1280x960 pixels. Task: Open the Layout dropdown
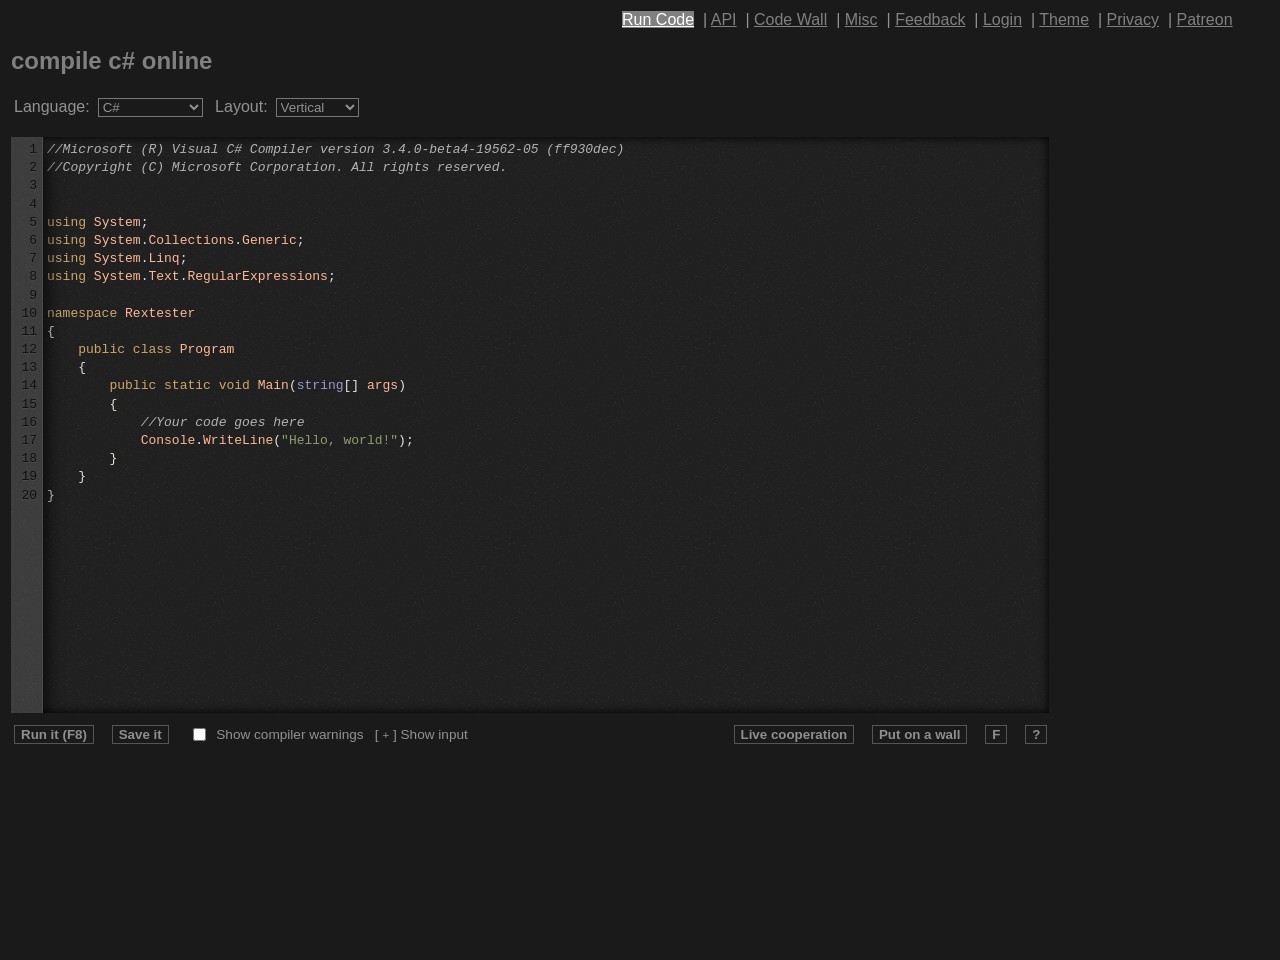click(317, 107)
